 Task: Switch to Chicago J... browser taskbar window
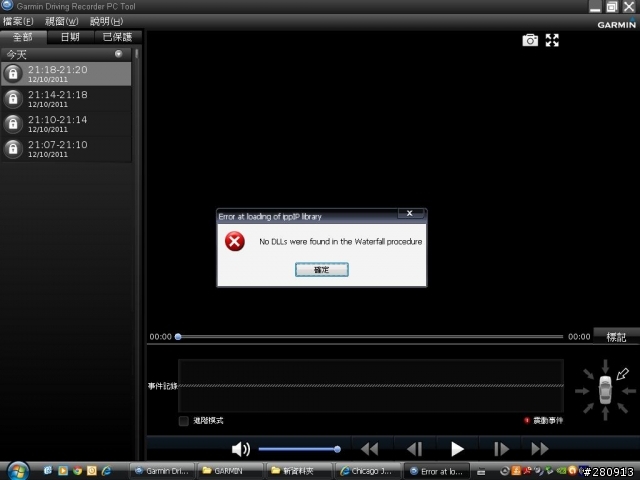(367, 471)
